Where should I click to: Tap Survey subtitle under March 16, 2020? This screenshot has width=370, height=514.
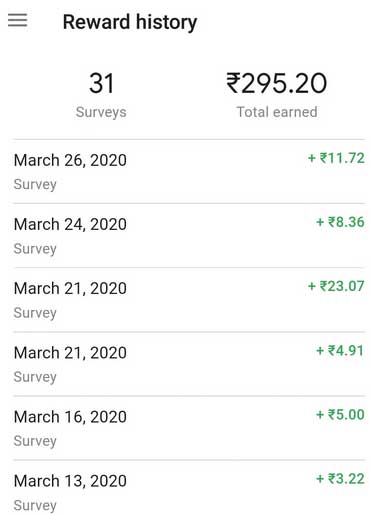[x=35, y=441]
